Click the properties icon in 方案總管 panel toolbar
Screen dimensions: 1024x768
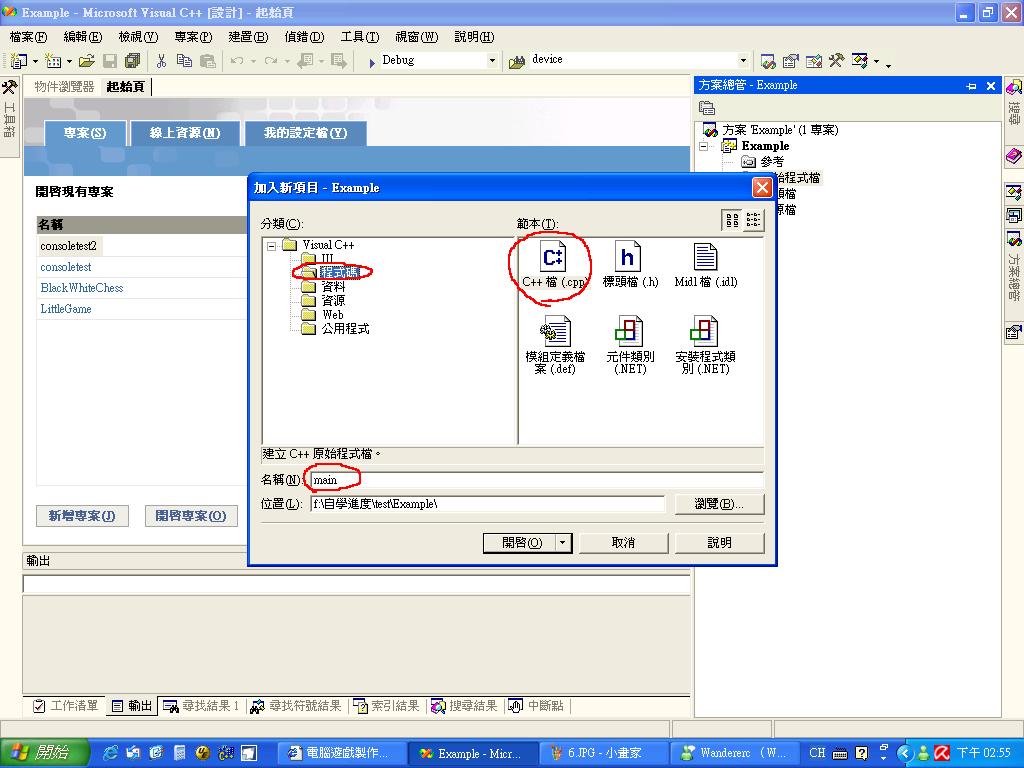(x=707, y=108)
